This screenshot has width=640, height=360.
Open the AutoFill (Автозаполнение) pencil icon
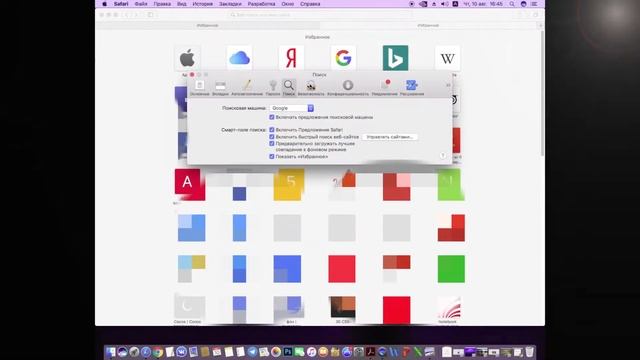(x=247, y=88)
